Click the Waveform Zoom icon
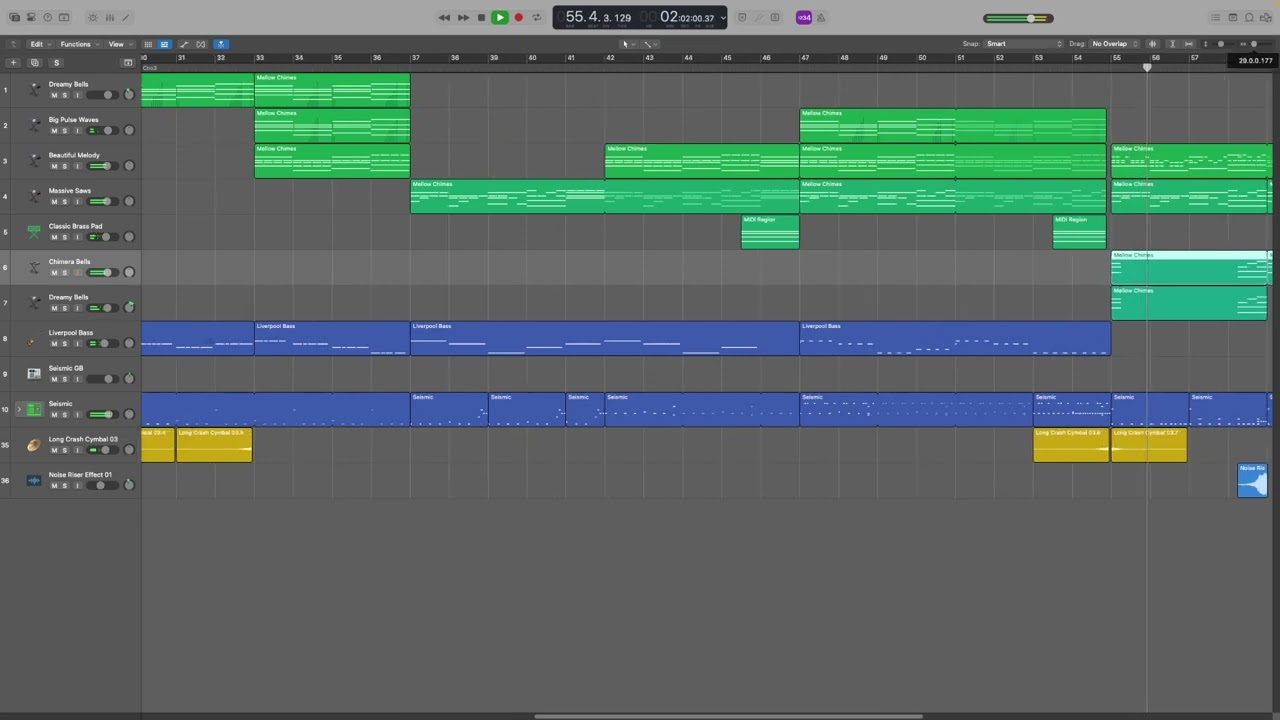 pos(1153,44)
